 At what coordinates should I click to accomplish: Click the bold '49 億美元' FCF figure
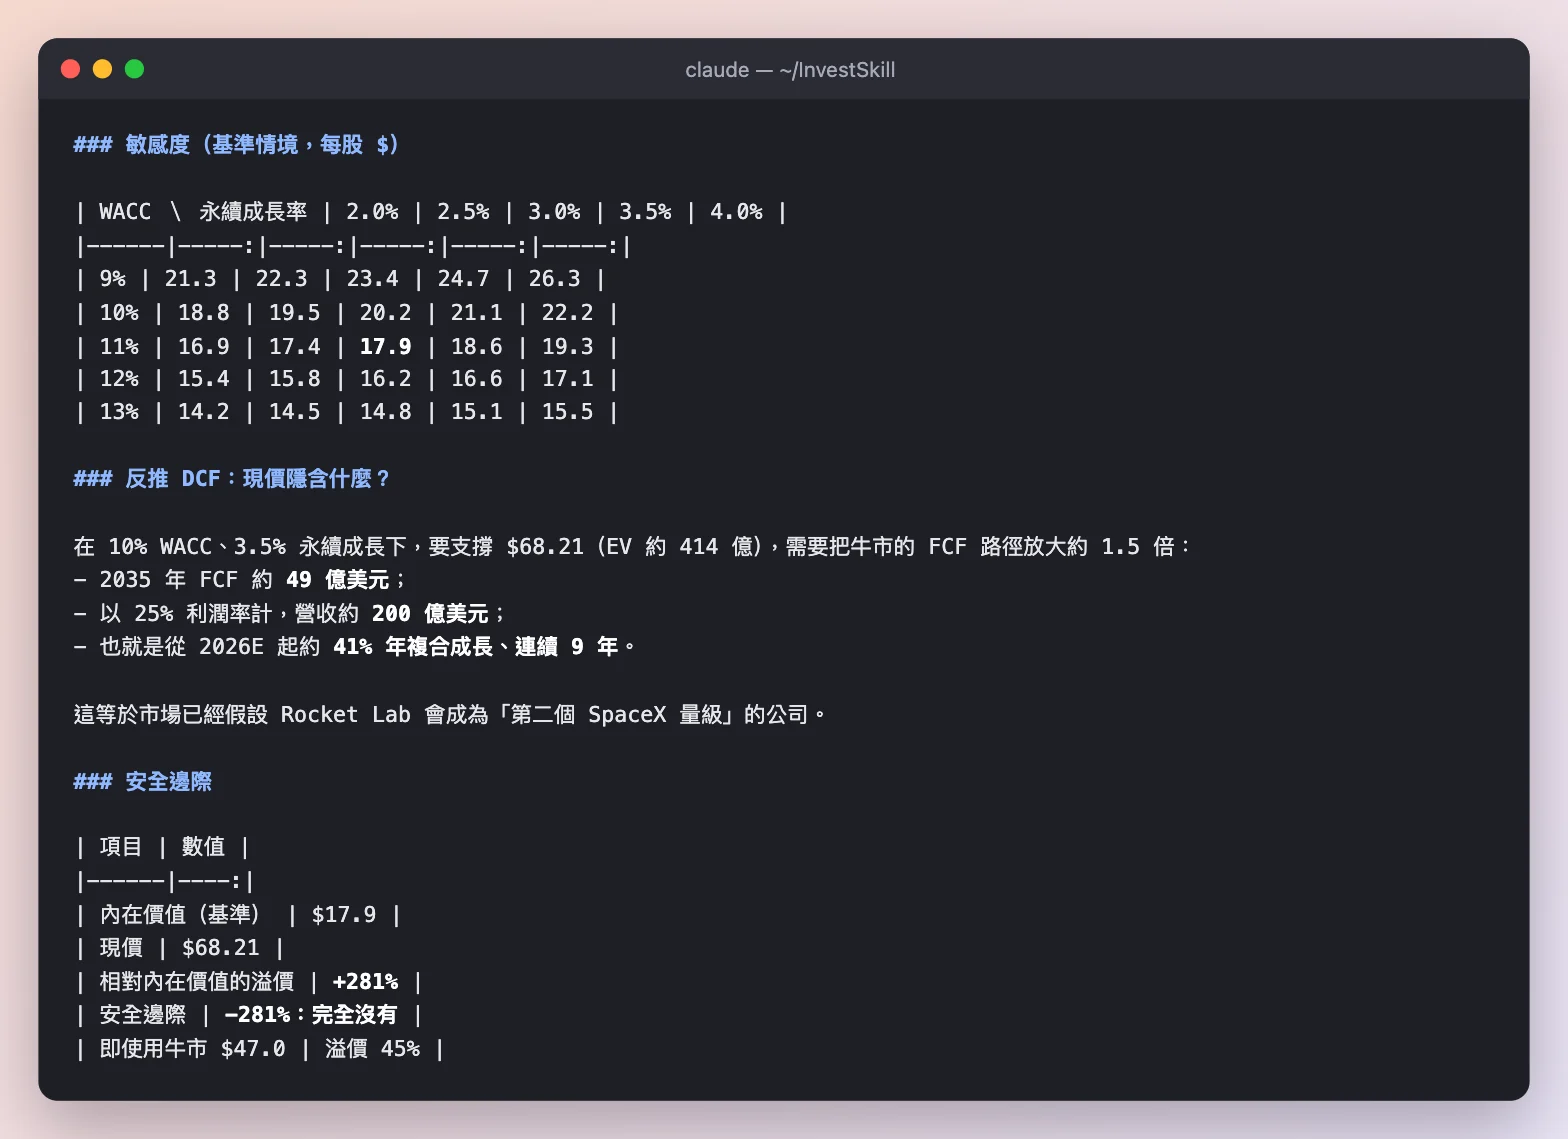pos(338,580)
